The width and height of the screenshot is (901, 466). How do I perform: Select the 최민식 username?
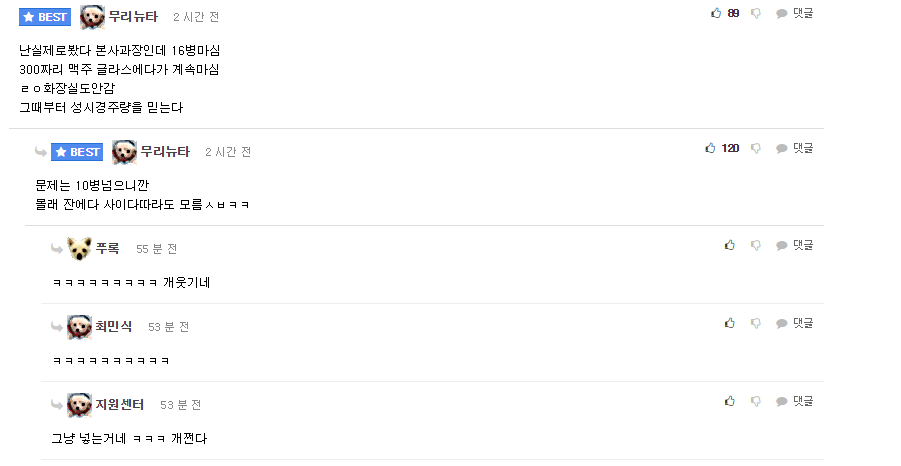click(x=113, y=326)
